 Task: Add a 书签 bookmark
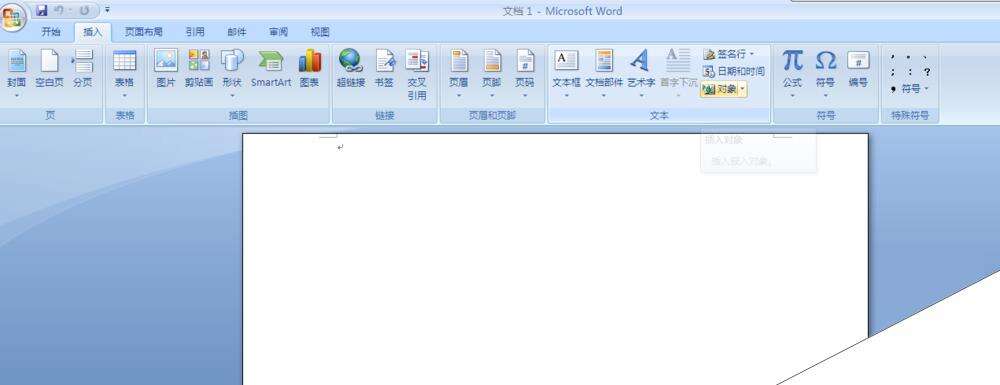click(385, 69)
